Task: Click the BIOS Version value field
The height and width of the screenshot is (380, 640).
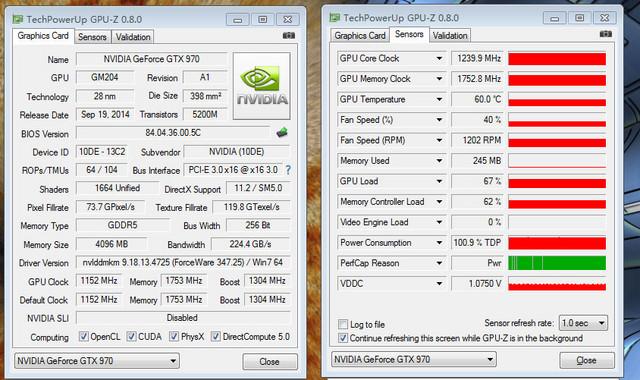Action: tap(173, 133)
